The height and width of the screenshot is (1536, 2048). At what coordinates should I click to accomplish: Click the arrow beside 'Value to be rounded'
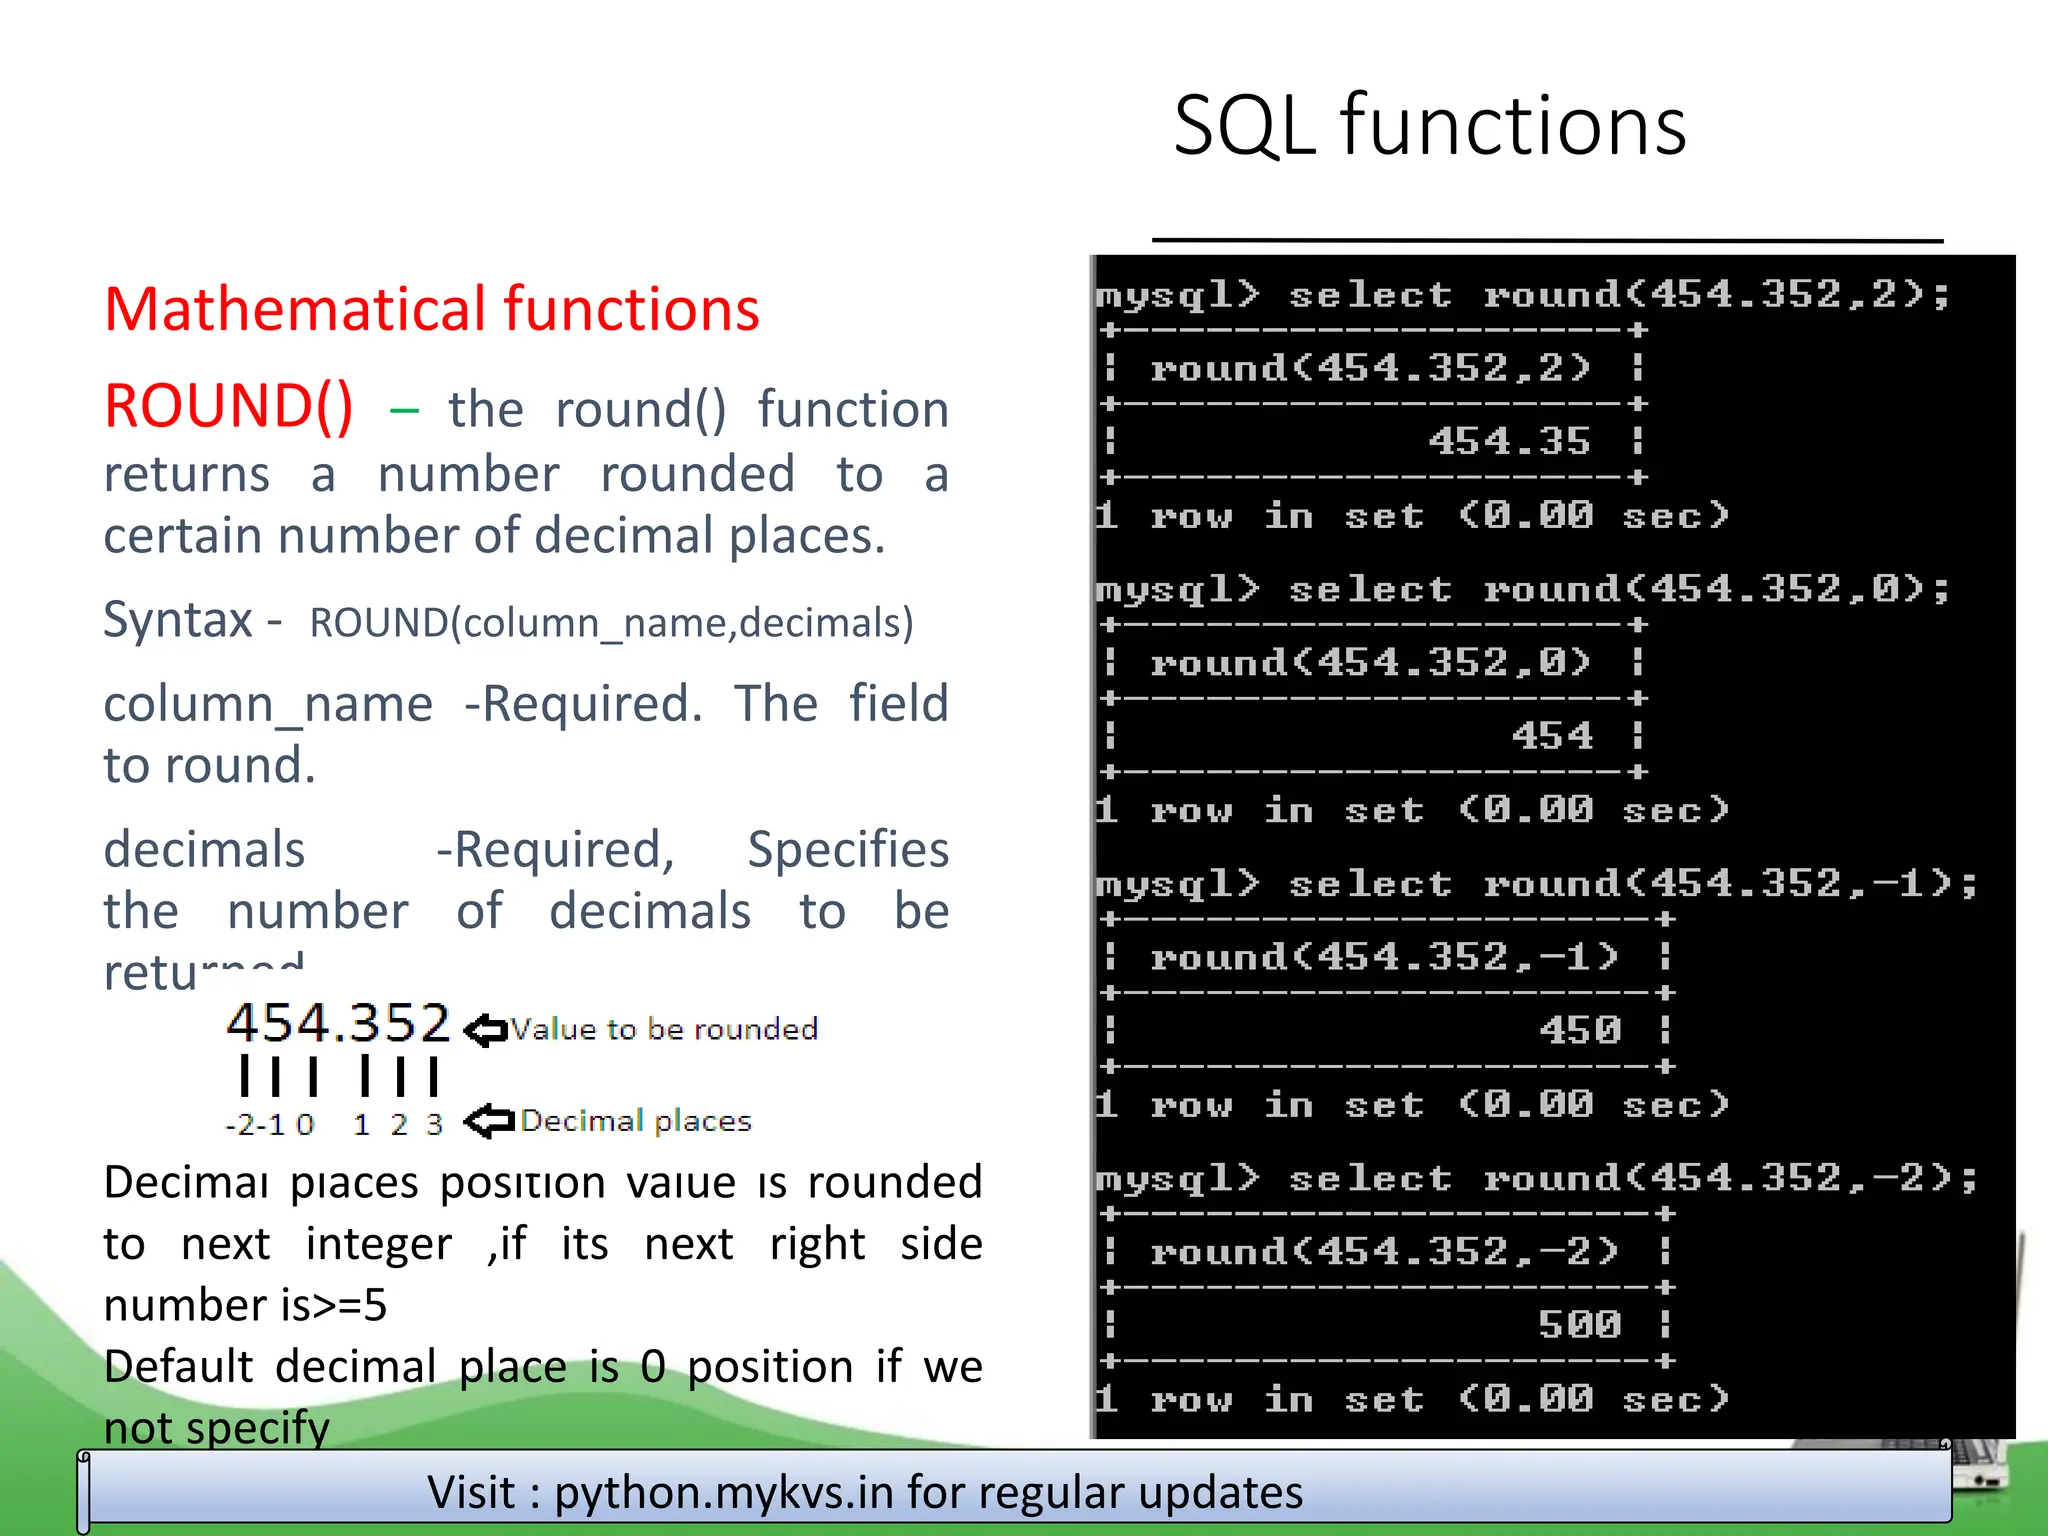pos(486,1030)
